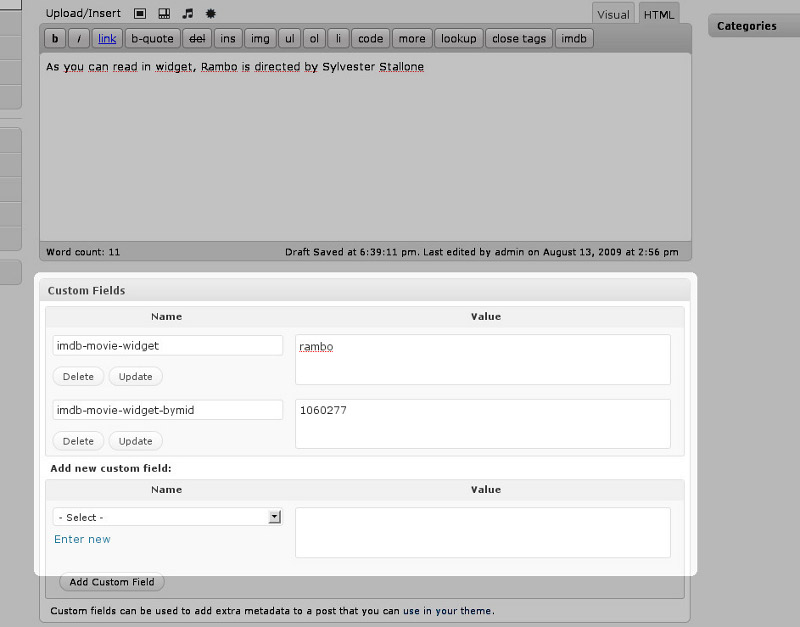Image resolution: width=800 pixels, height=627 pixels.
Task: Click the del quicktag button
Action: 197,39
